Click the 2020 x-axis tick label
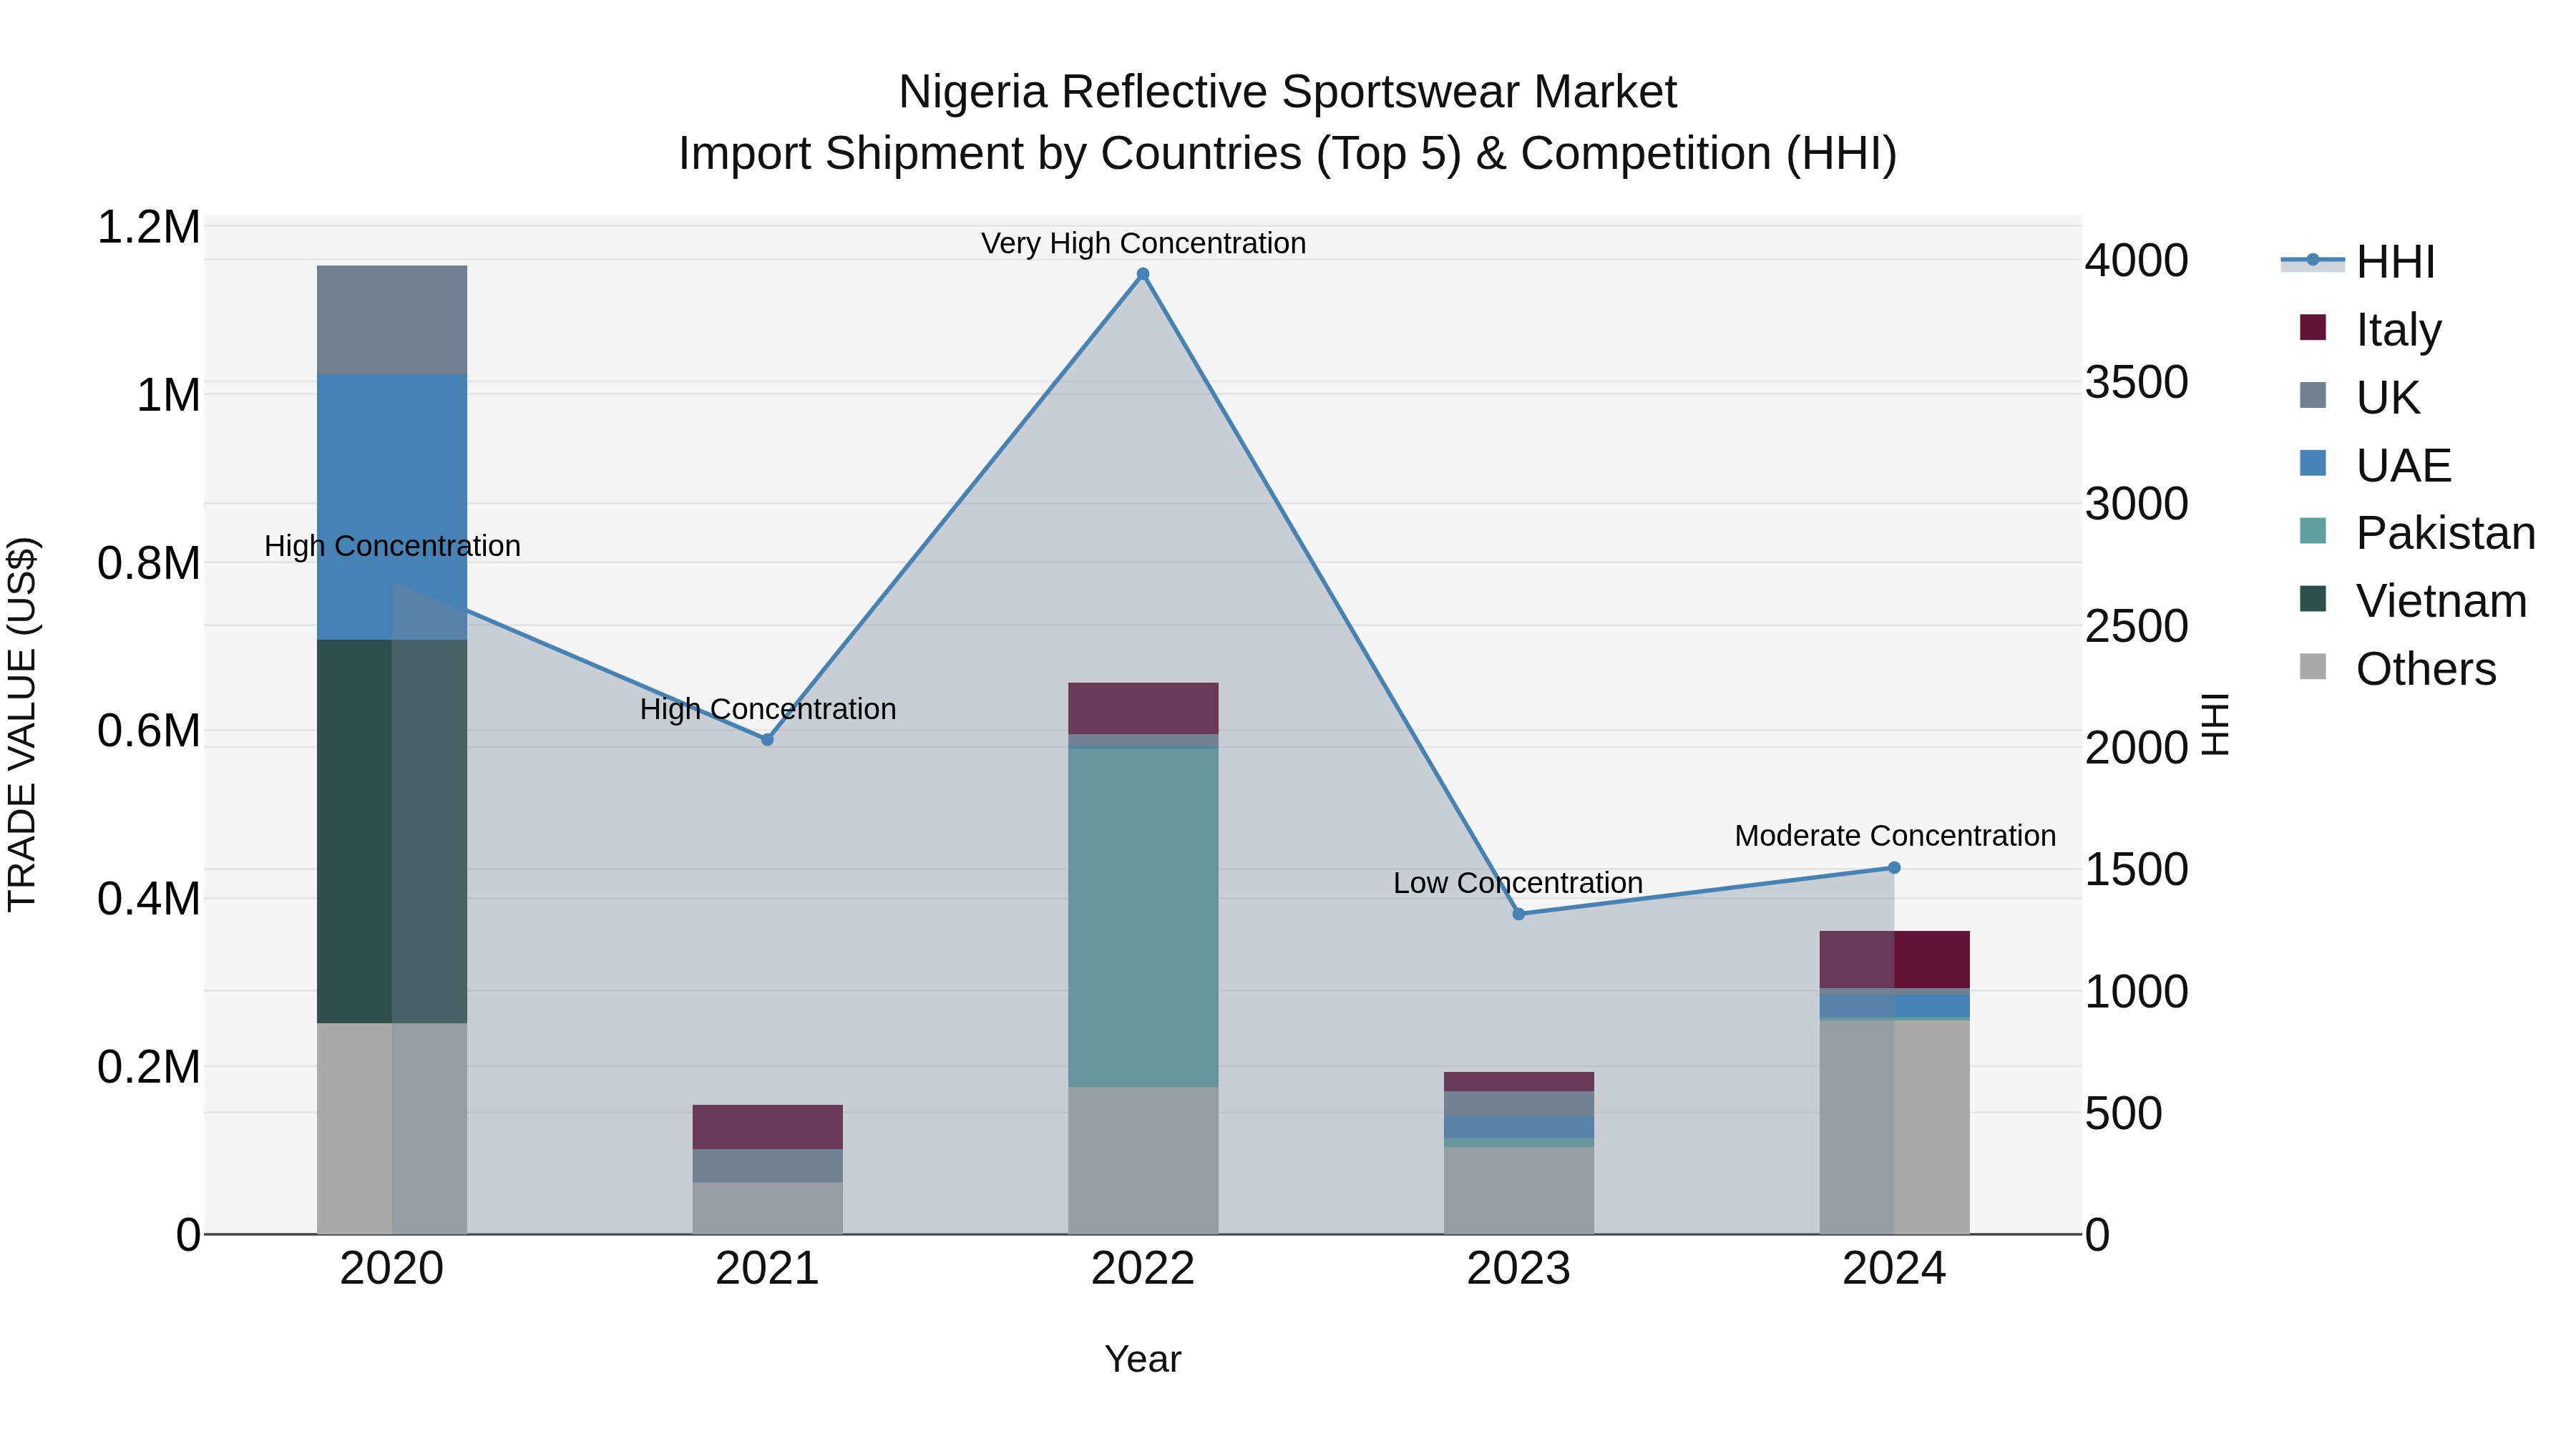Image resolution: width=2576 pixels, height=1449 pixels. pyautogui.click(x=392, y=1269)
